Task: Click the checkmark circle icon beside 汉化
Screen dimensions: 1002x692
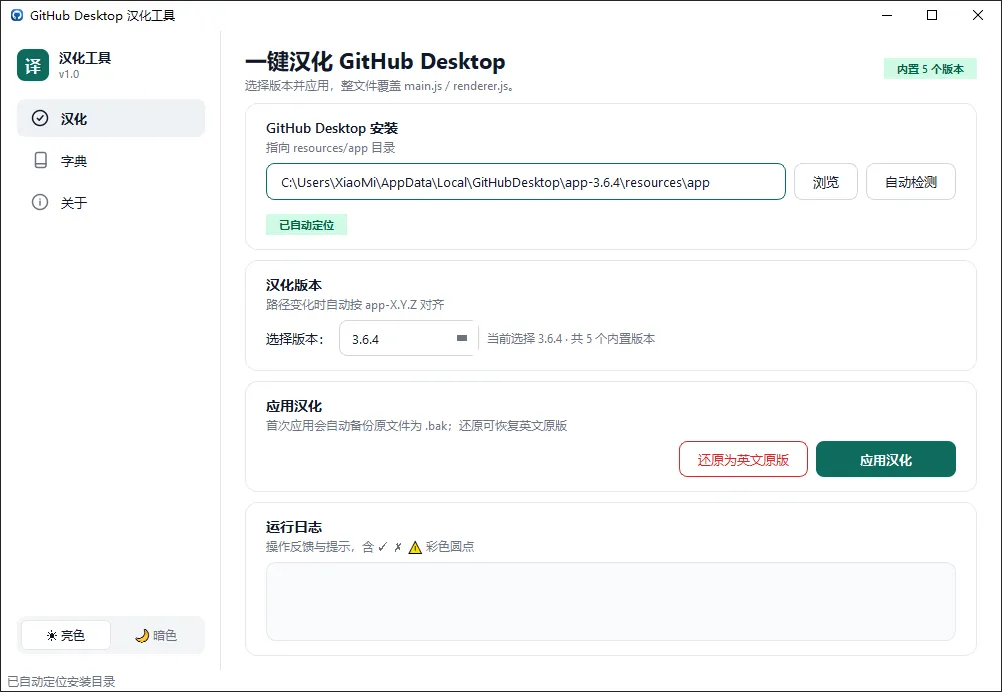Action: 40,118
